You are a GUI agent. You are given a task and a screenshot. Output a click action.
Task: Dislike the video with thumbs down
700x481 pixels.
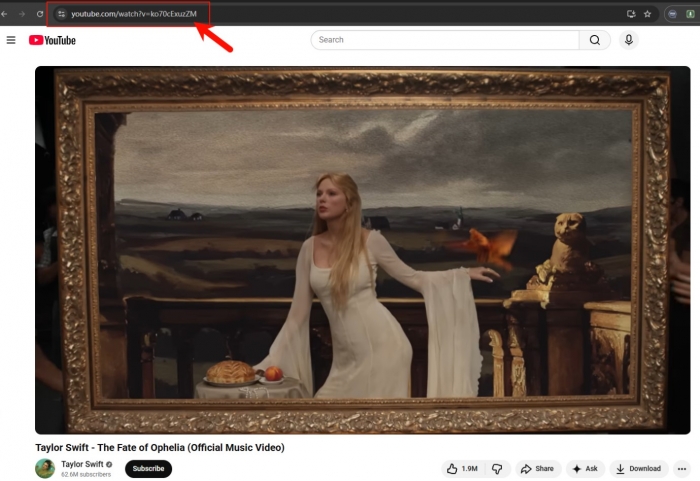(497, 468)
